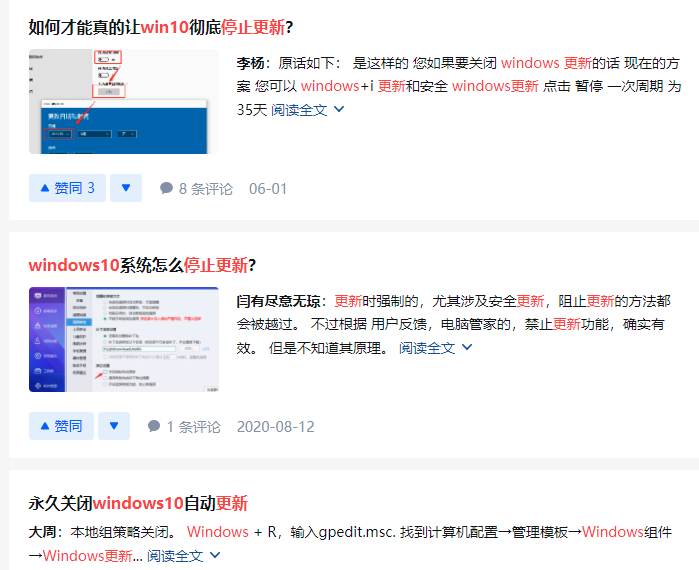The width and height of the screenshot is (699, 570).
Task: Click comment bubble icon beside 1 条评论
Action: pyautogui.click(x=154, y=426)
